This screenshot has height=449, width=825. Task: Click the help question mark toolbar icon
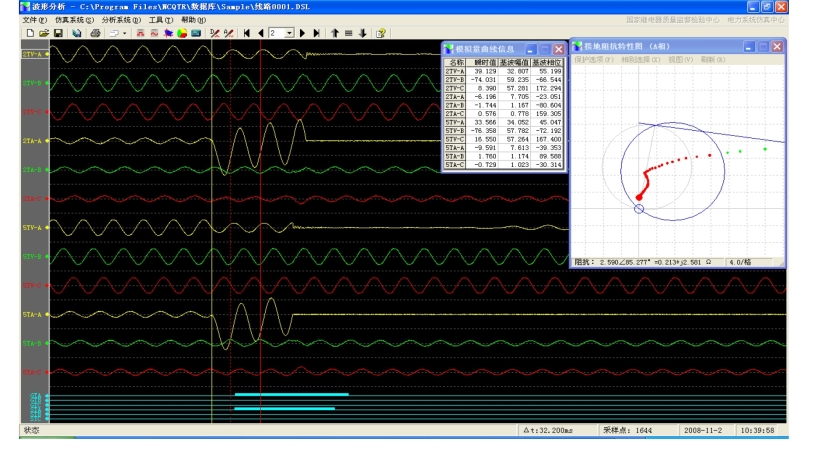tap(381, 33)
